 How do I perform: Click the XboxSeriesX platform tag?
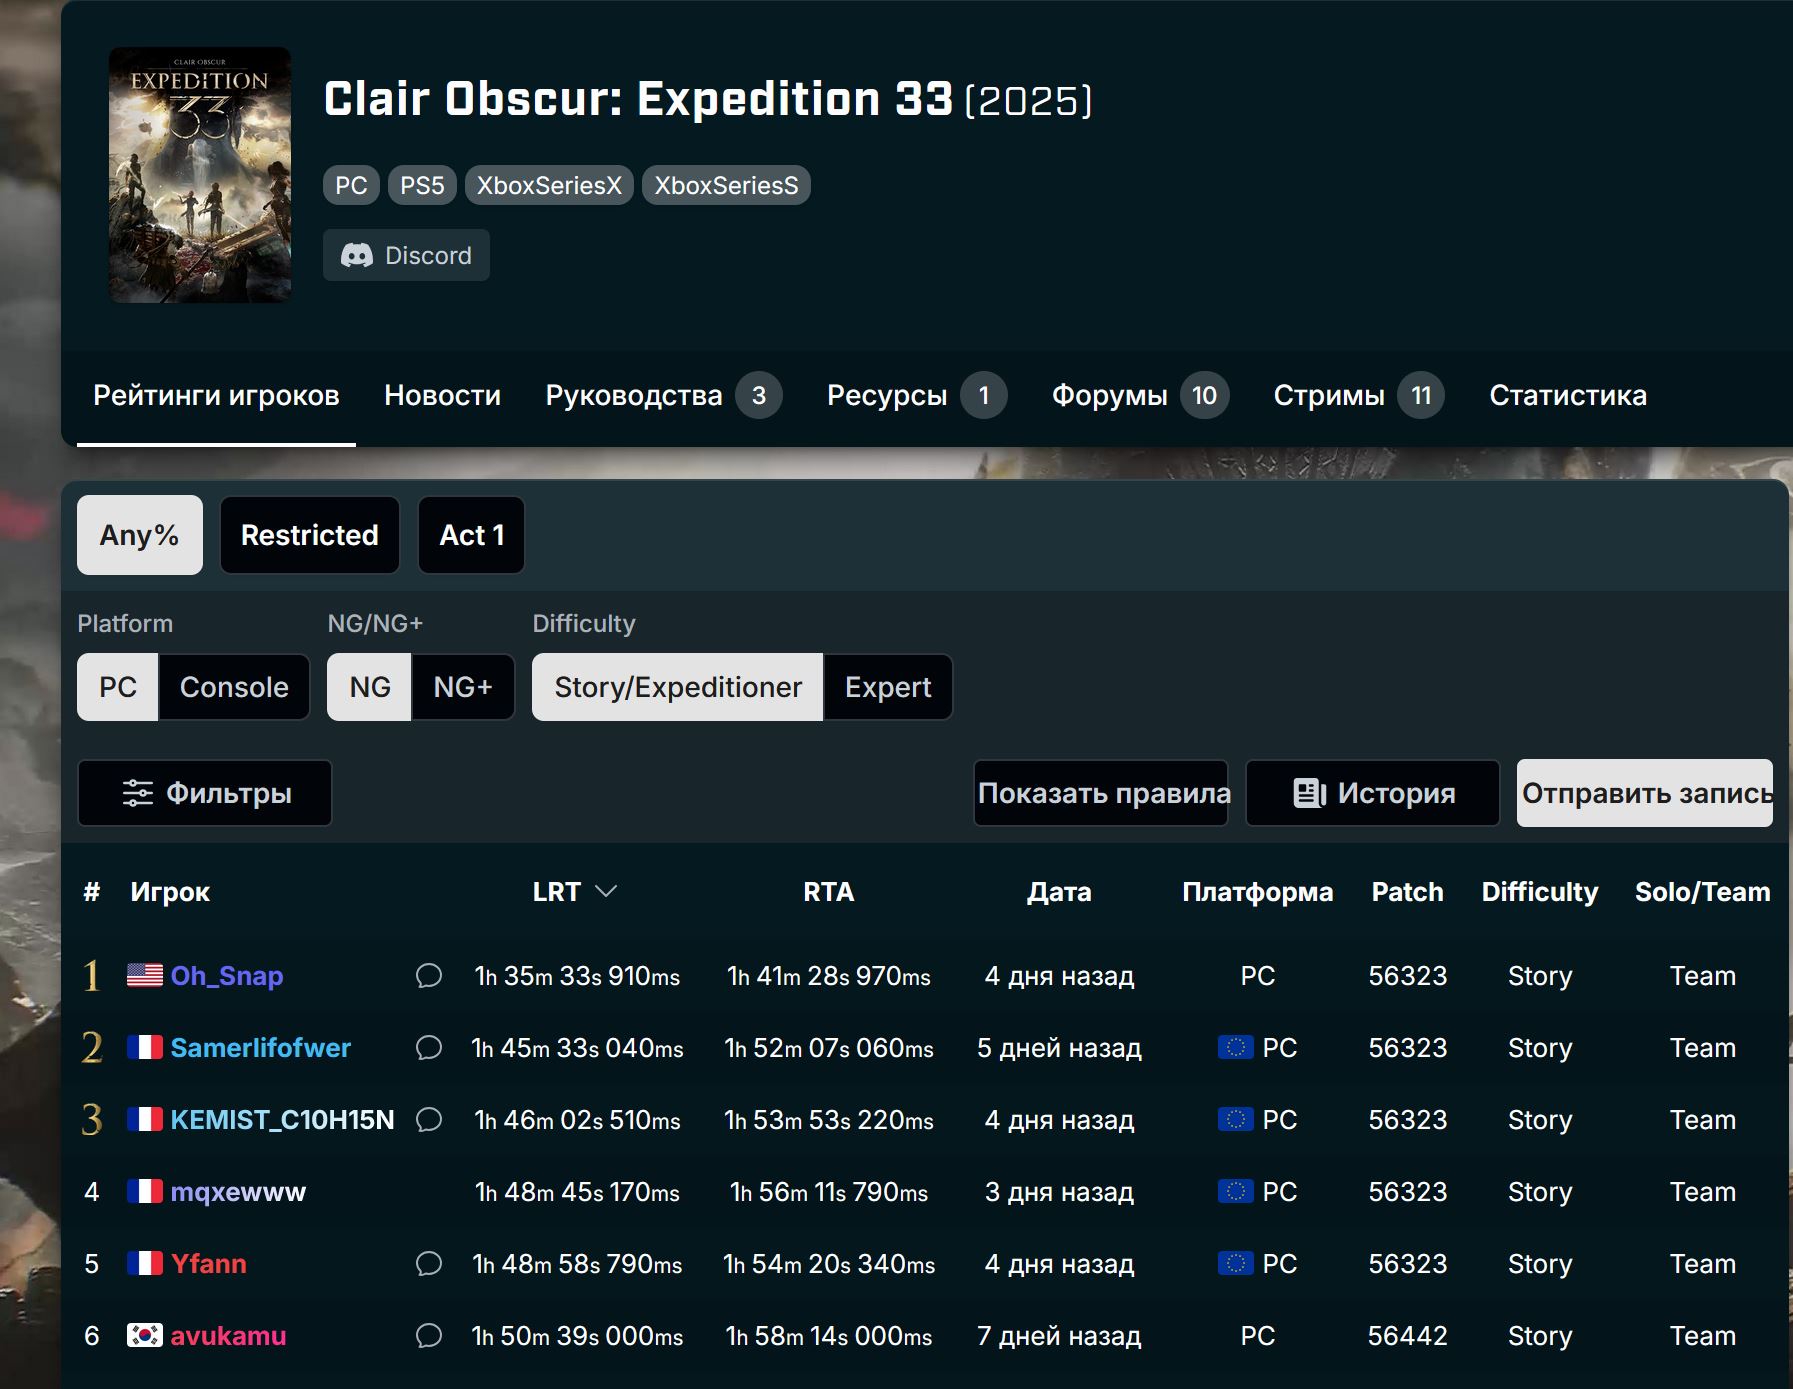[x=549, y=186]
